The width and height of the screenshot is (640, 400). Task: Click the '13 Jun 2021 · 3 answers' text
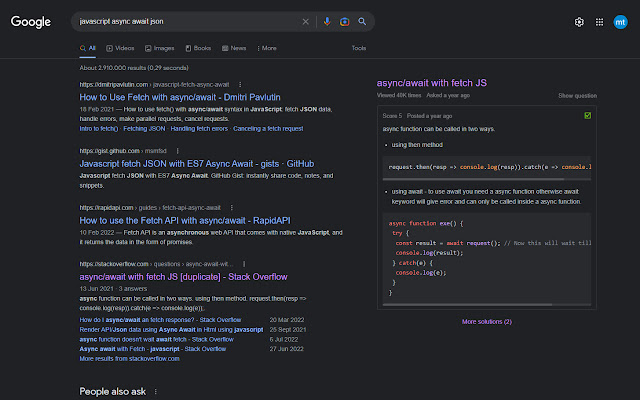click(x=113, y=289)
